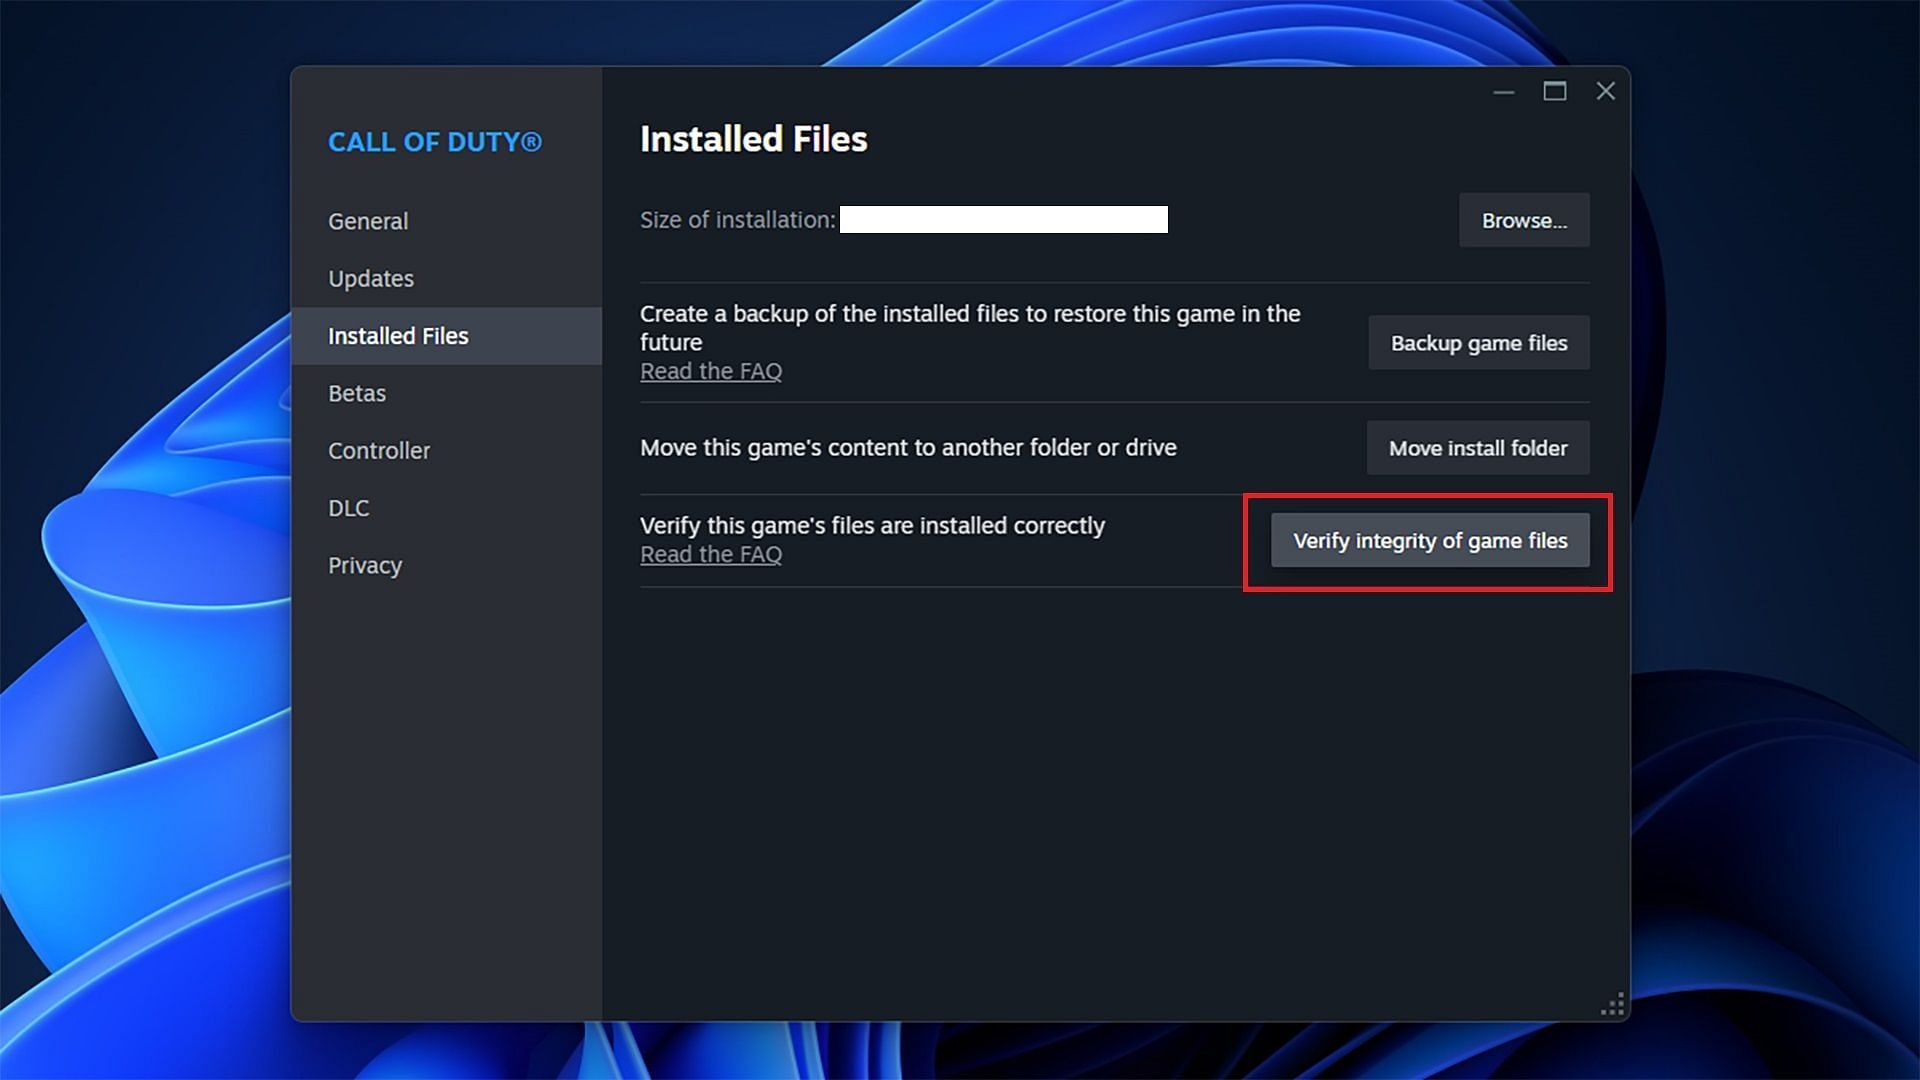Click Backup game files button
This screenshot has height=1080, width=1920.
pos(1478,343)
